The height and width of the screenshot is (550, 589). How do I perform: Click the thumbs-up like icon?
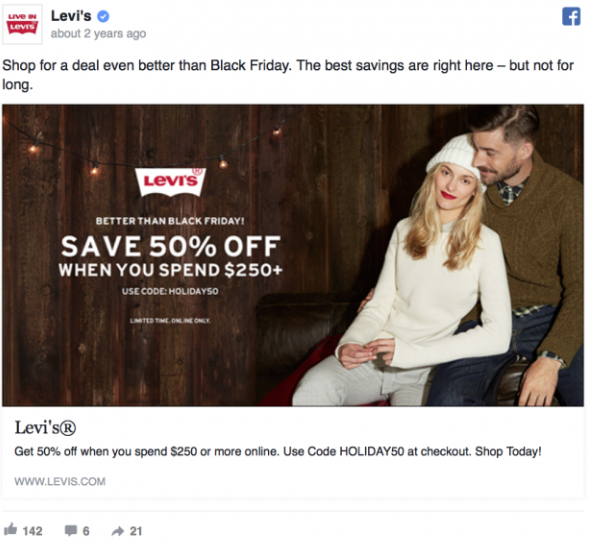pyautogui.click(x=11, y=530)
